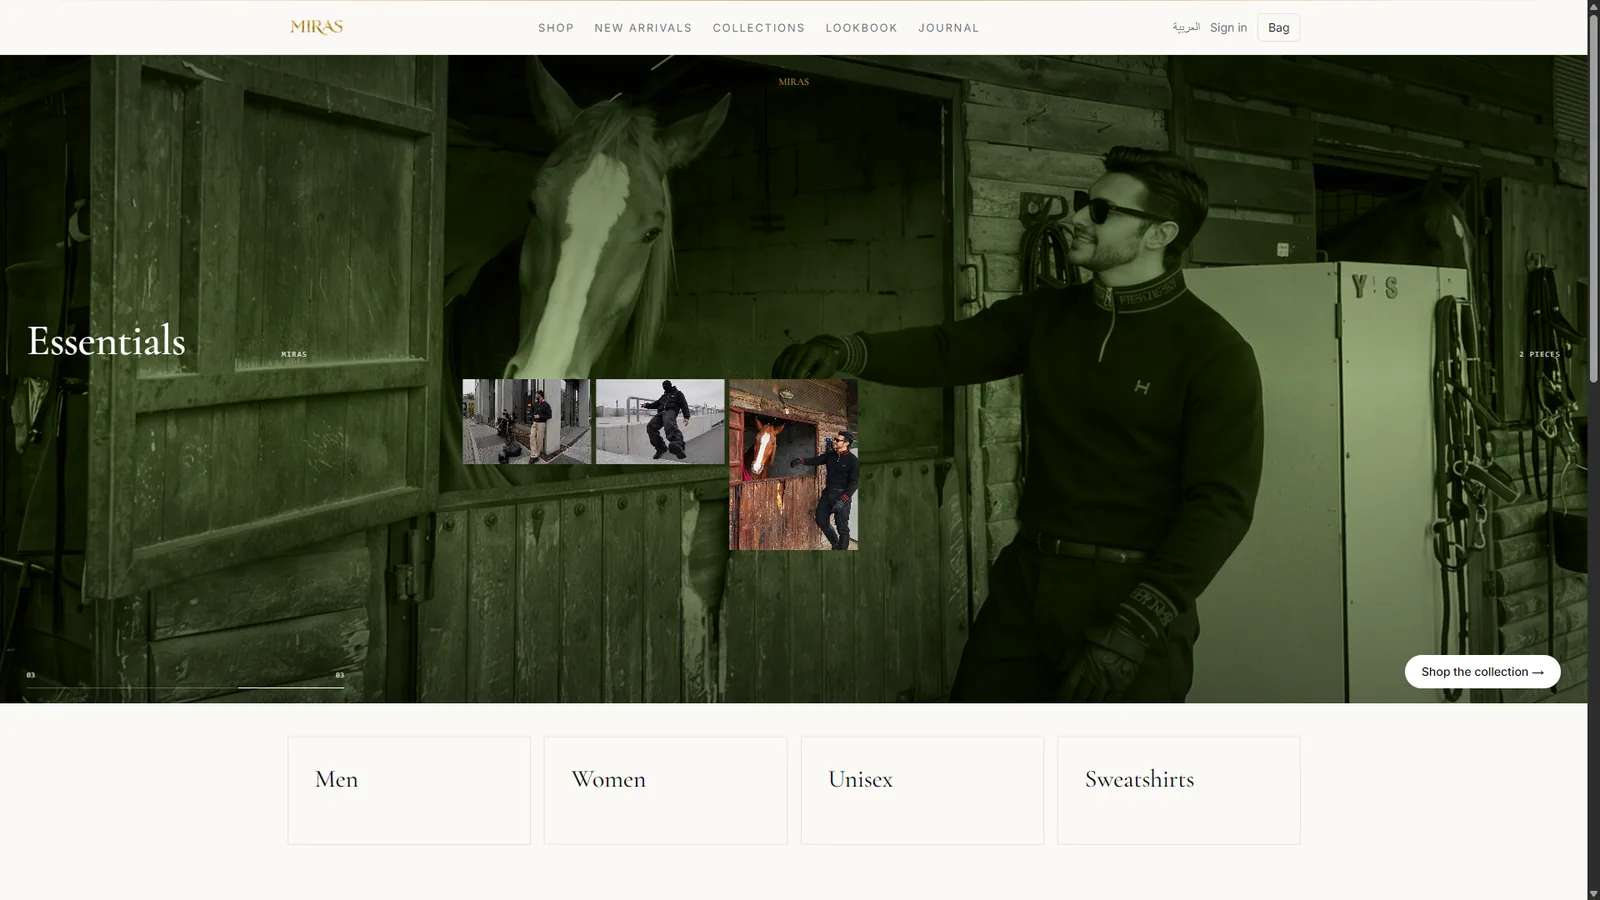Click the Essentials hero heading
The width and height of the screenshot is (1600, 900).
point(106,341)
